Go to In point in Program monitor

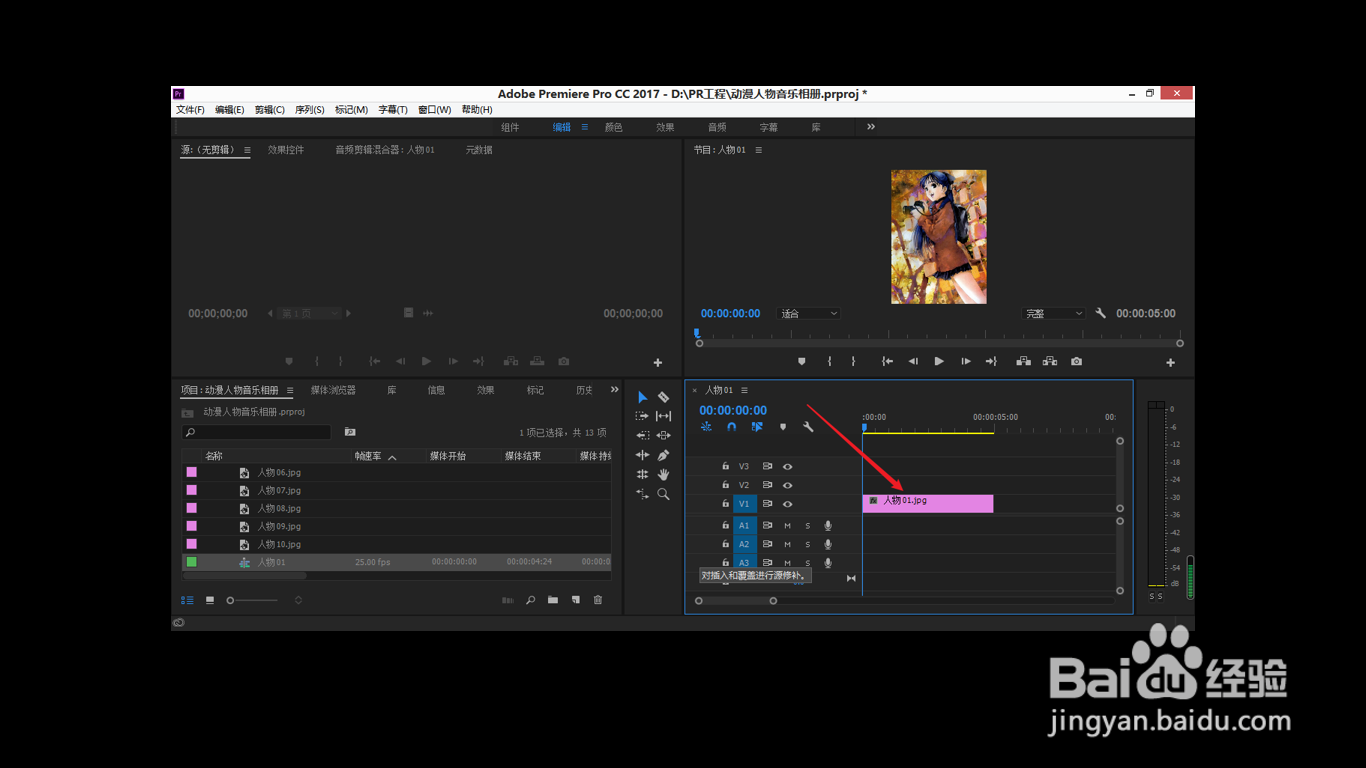887,361
